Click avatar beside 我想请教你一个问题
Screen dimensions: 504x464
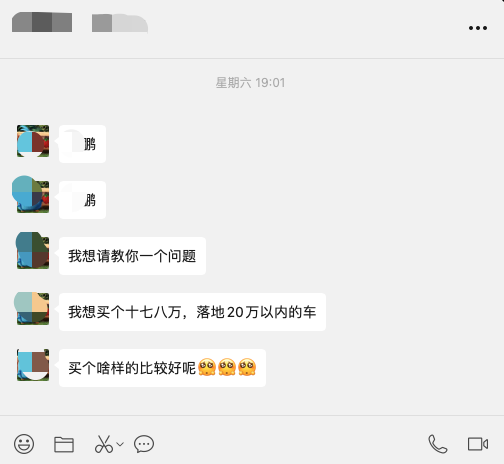click(x=33, y=253)
